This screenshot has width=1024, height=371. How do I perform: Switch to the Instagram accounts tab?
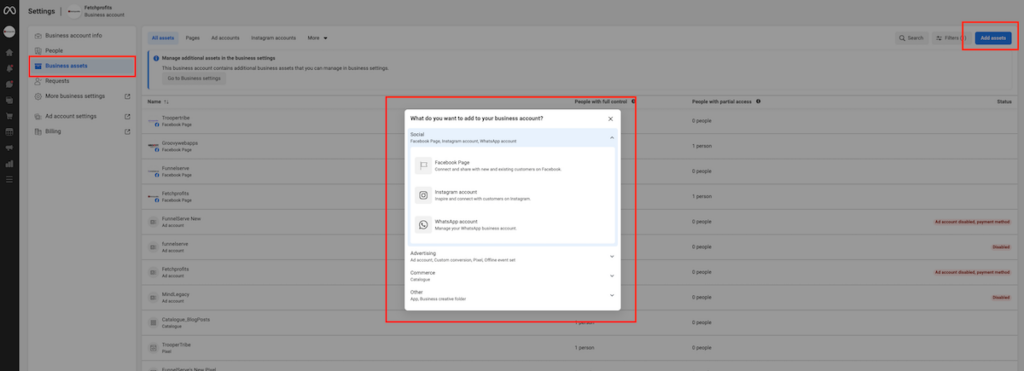[x=273, y=38]
